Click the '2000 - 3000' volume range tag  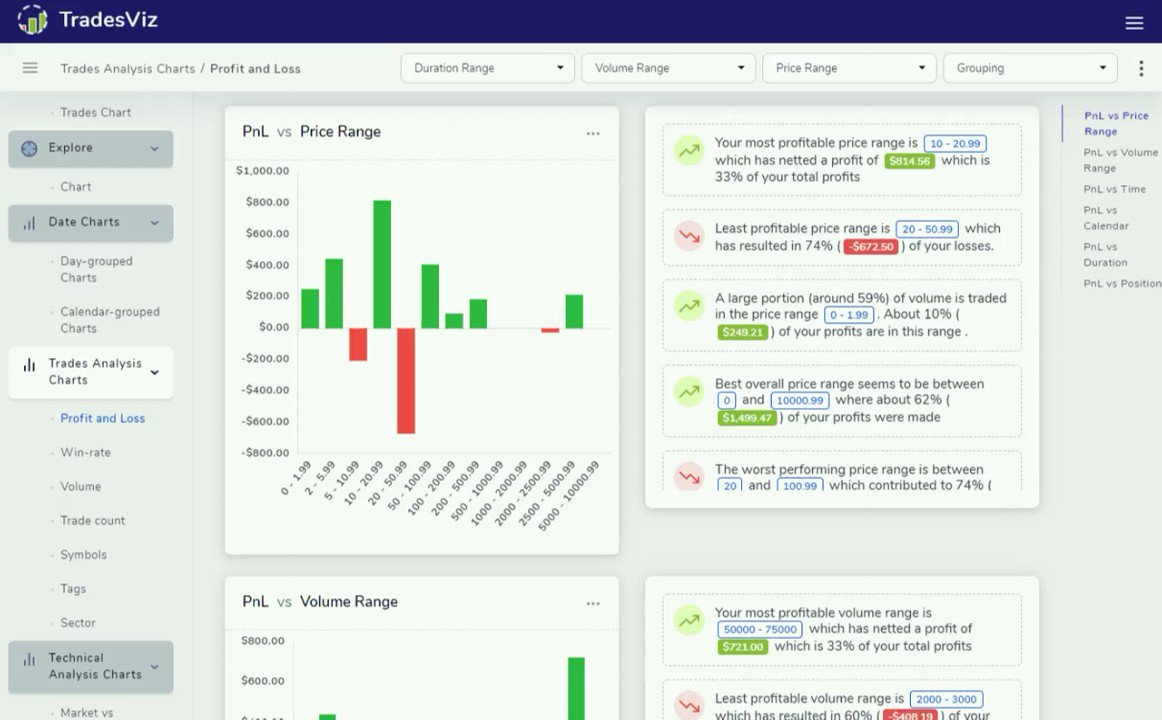coord(946,699)
